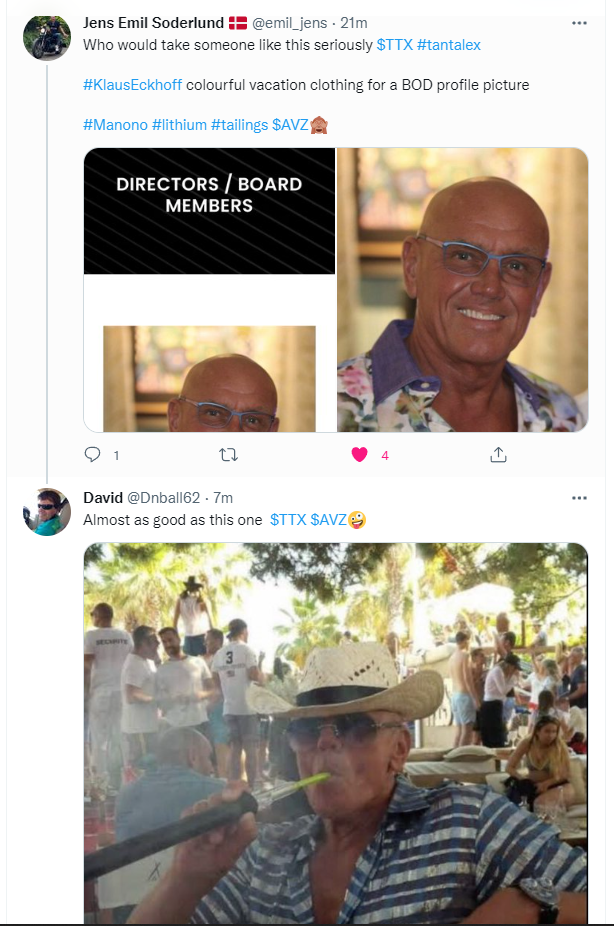Go to @Dnball62 profile handle

tap(166, 498)
